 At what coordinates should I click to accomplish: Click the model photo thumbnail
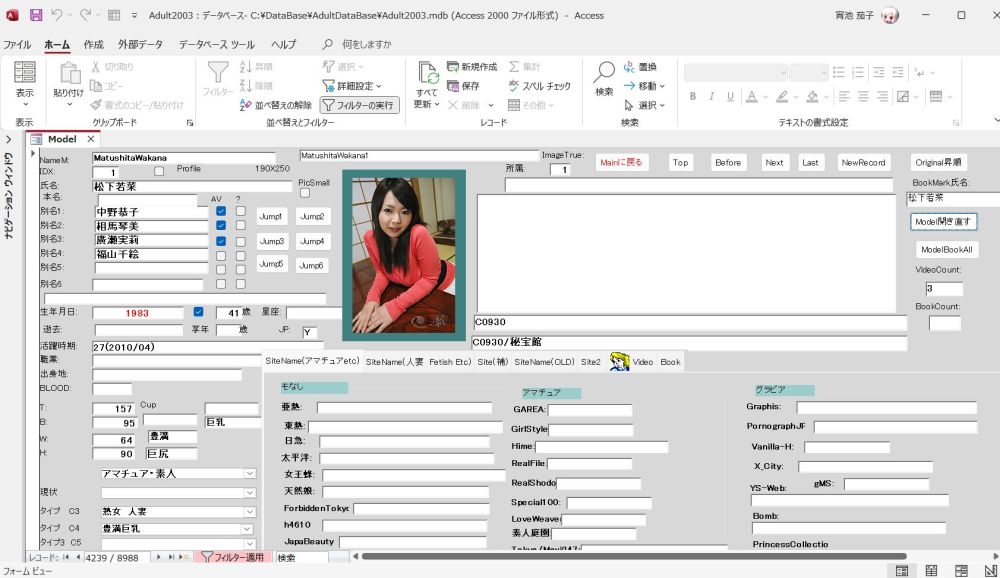403,255
